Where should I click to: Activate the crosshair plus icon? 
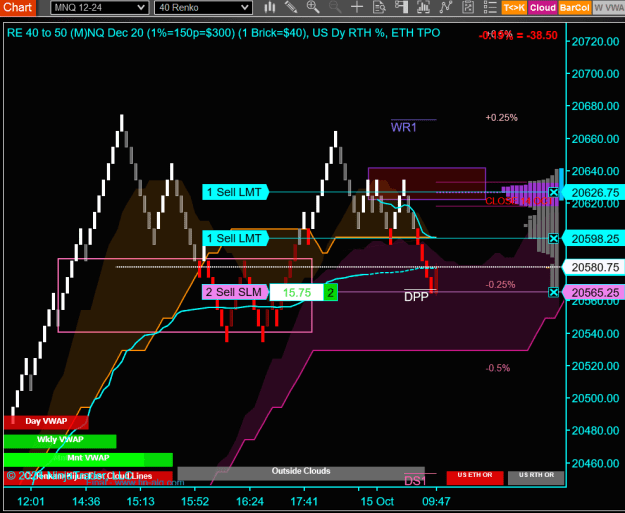click(x=357, y=7)
